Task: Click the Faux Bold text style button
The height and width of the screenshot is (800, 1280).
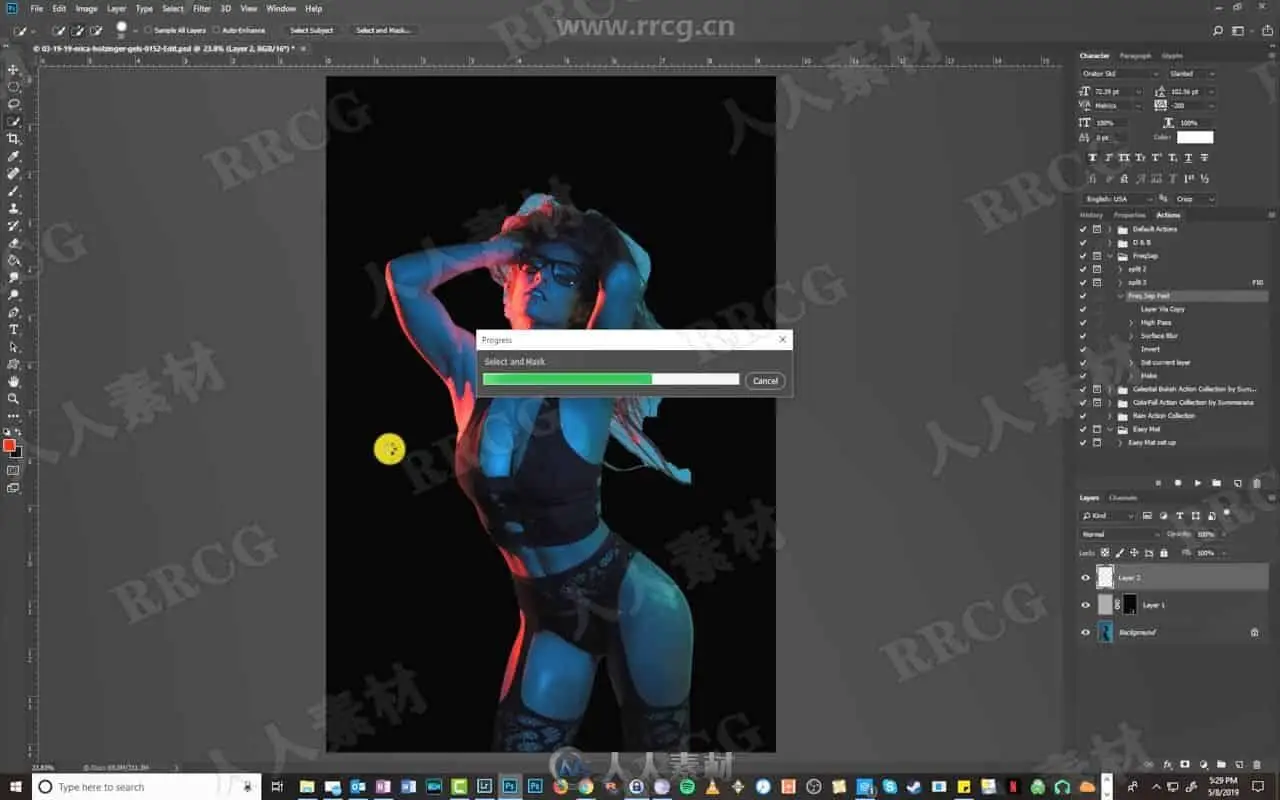Action: [x=1092, y=158]
